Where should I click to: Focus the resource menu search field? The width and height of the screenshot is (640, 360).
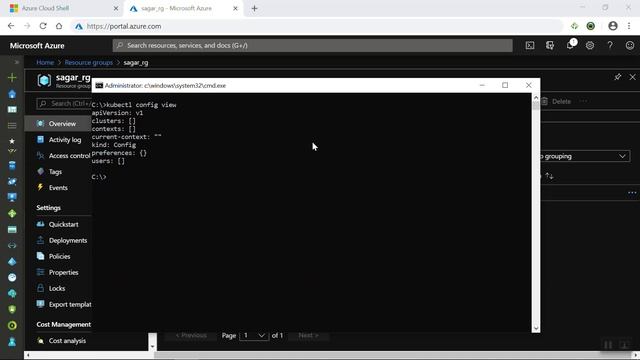click(64, 104)
